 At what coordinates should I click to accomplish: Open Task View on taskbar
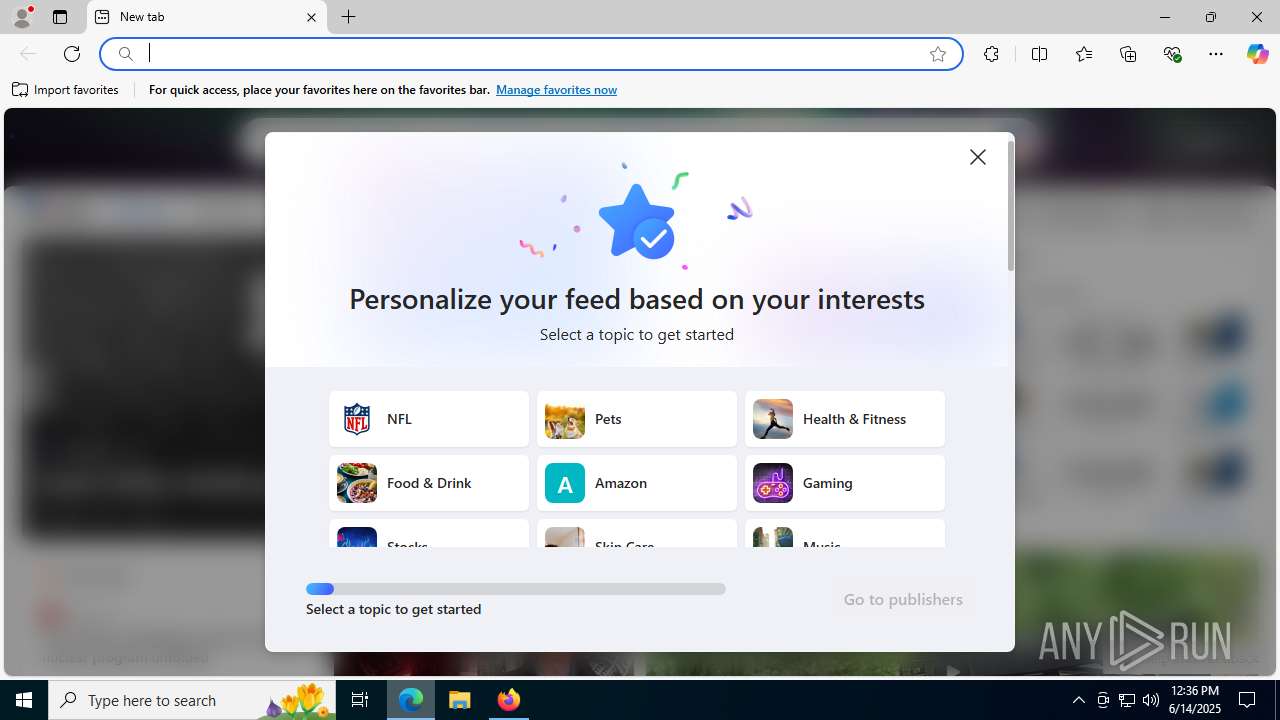point(360,700)
